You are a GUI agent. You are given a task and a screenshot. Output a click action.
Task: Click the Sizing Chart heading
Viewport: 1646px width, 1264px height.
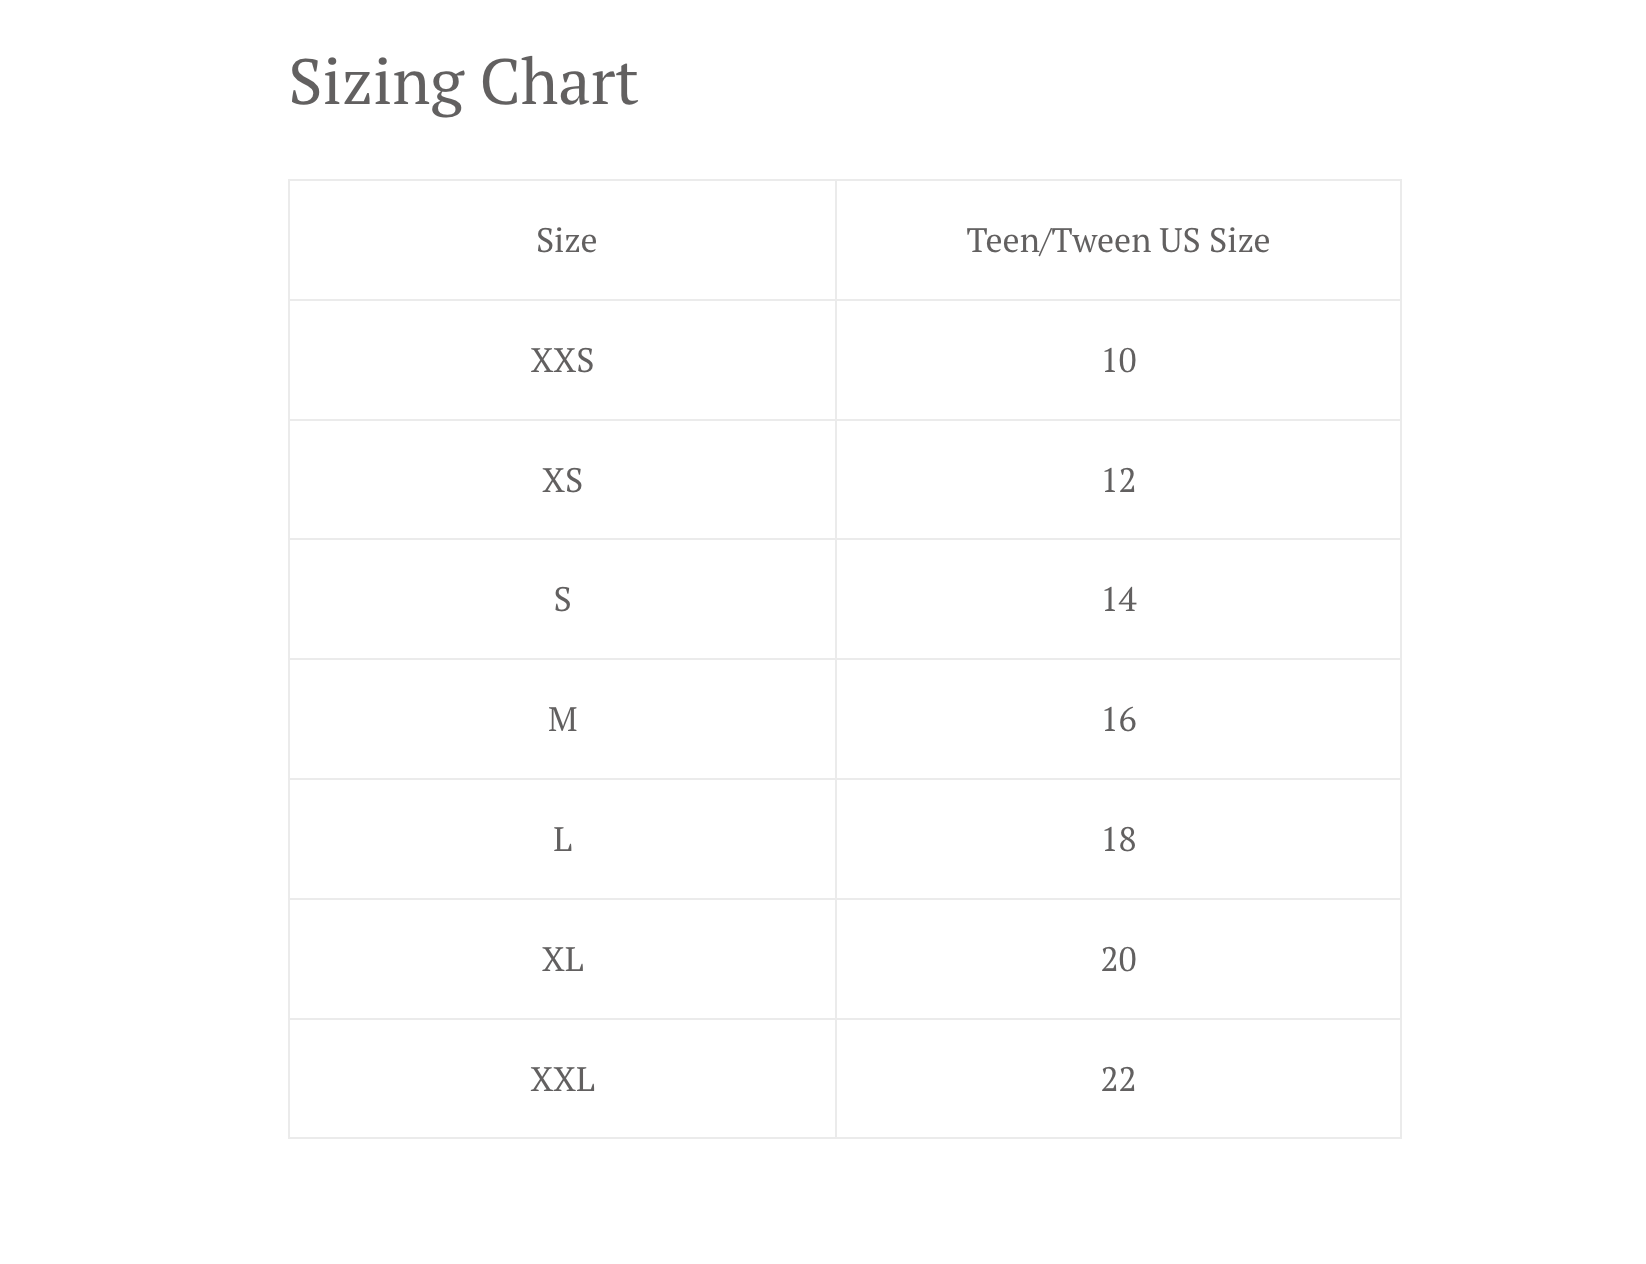point(463,82)
